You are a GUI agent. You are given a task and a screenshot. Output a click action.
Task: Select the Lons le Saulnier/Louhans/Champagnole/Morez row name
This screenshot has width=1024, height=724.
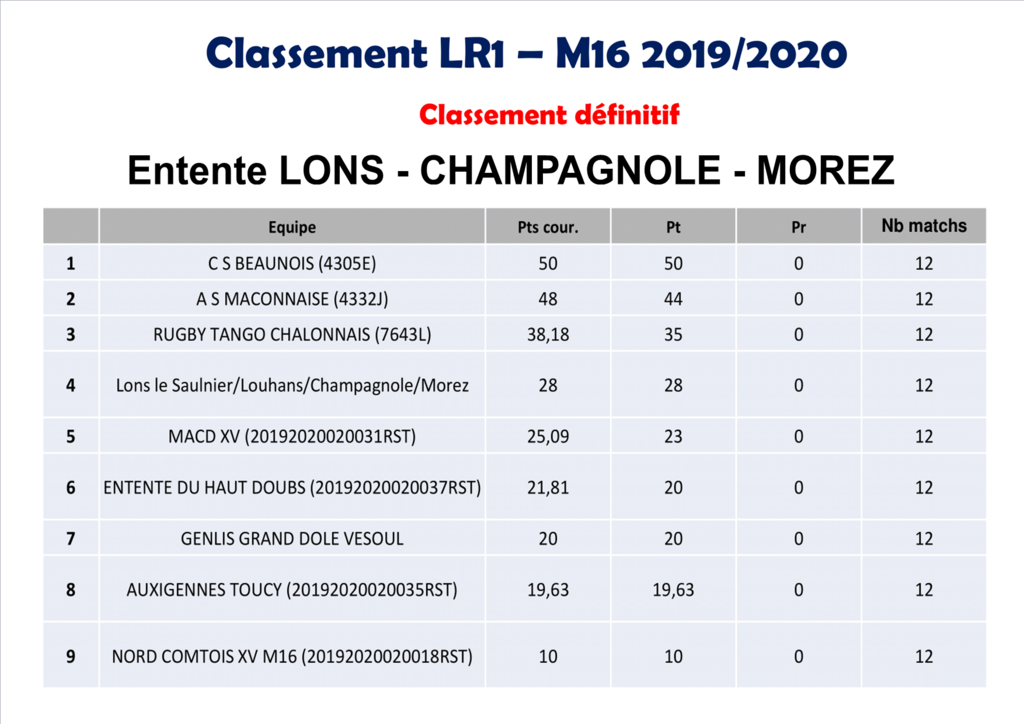[x=292, y=385]
